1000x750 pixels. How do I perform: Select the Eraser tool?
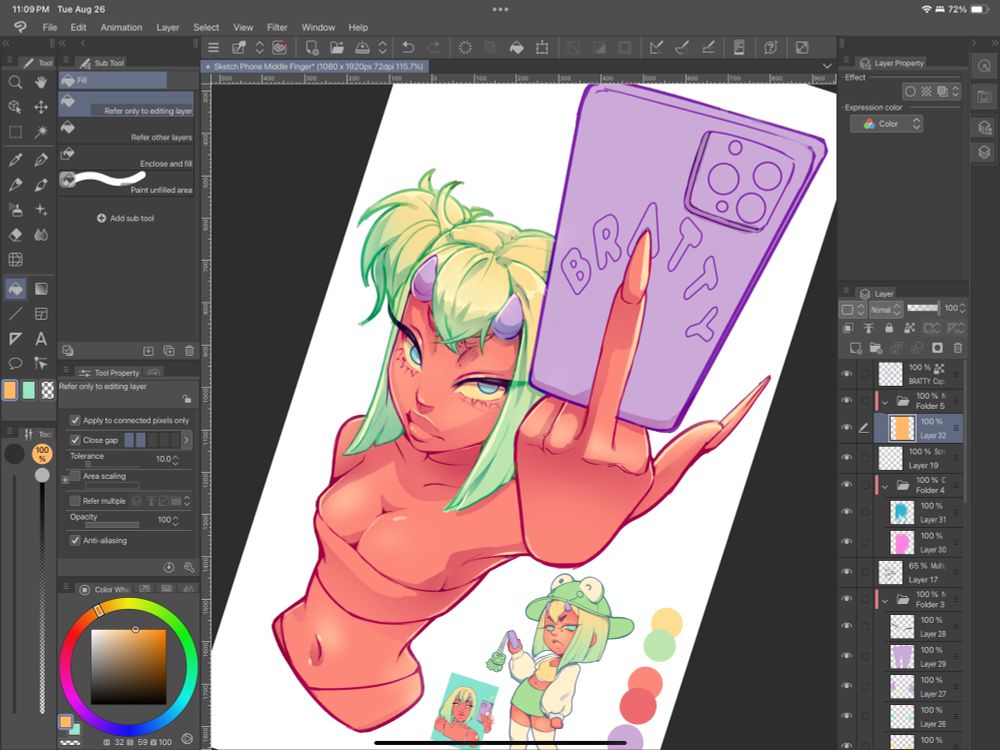(15, 235)
